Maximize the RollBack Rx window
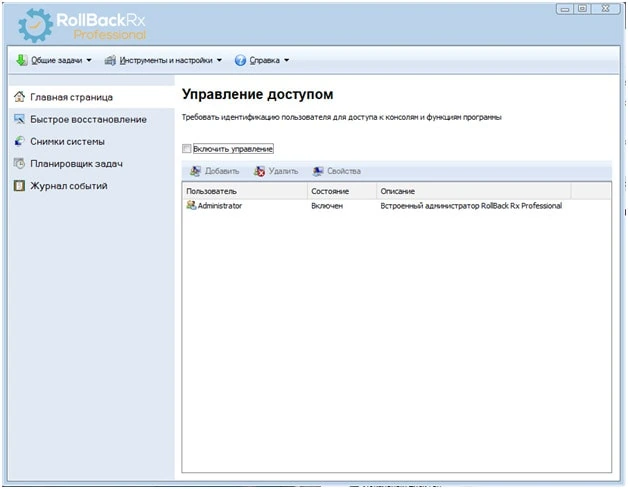628x489 pixels. (x=583, y=8)
